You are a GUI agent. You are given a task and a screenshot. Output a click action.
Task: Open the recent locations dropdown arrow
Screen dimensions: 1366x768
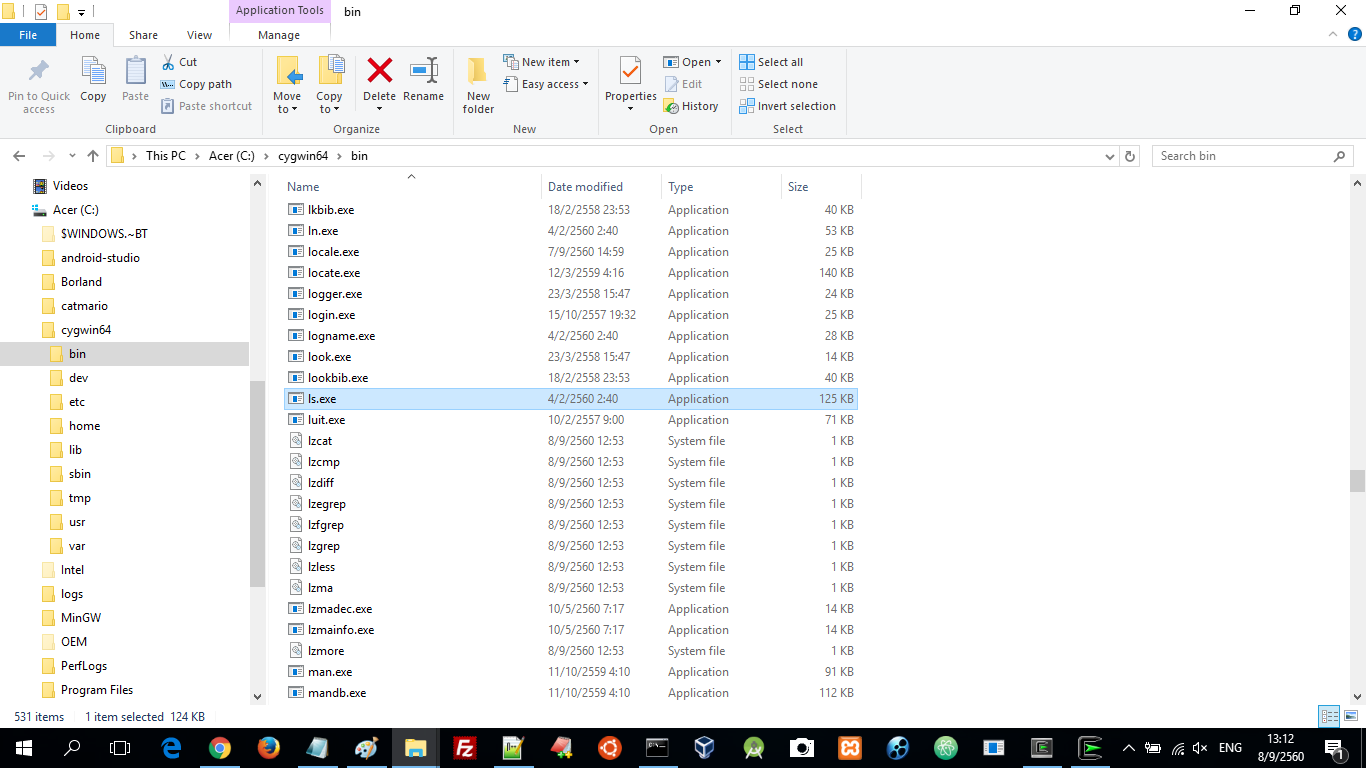(72, 156)
